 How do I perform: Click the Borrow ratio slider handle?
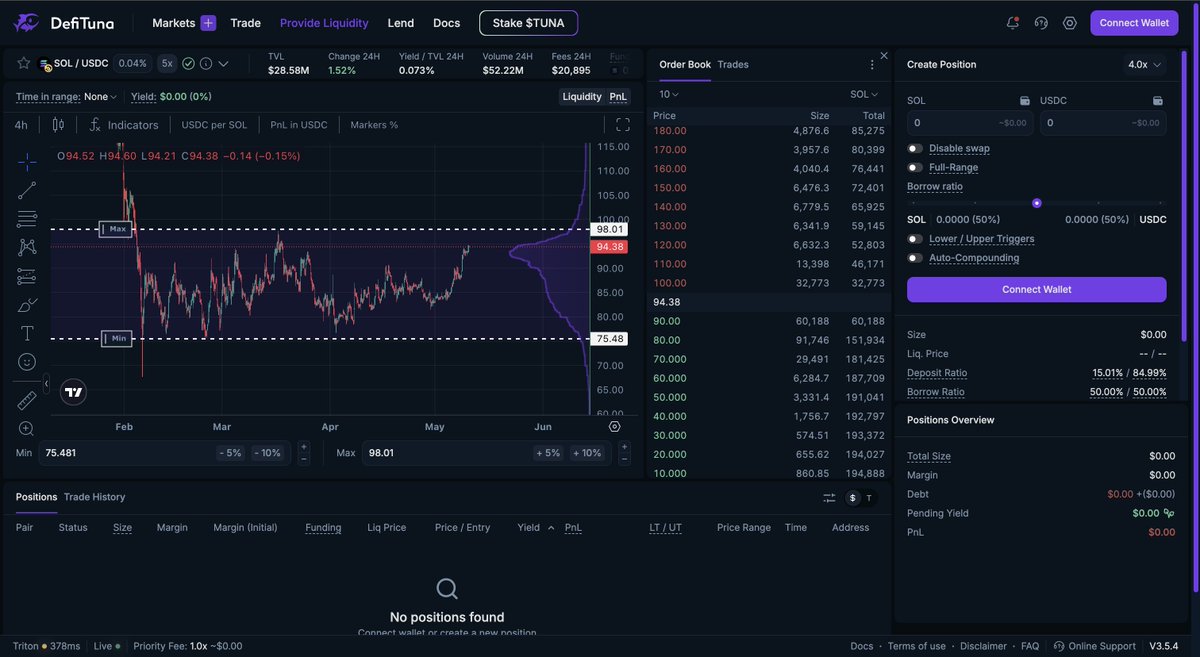tap(1037, 203)
